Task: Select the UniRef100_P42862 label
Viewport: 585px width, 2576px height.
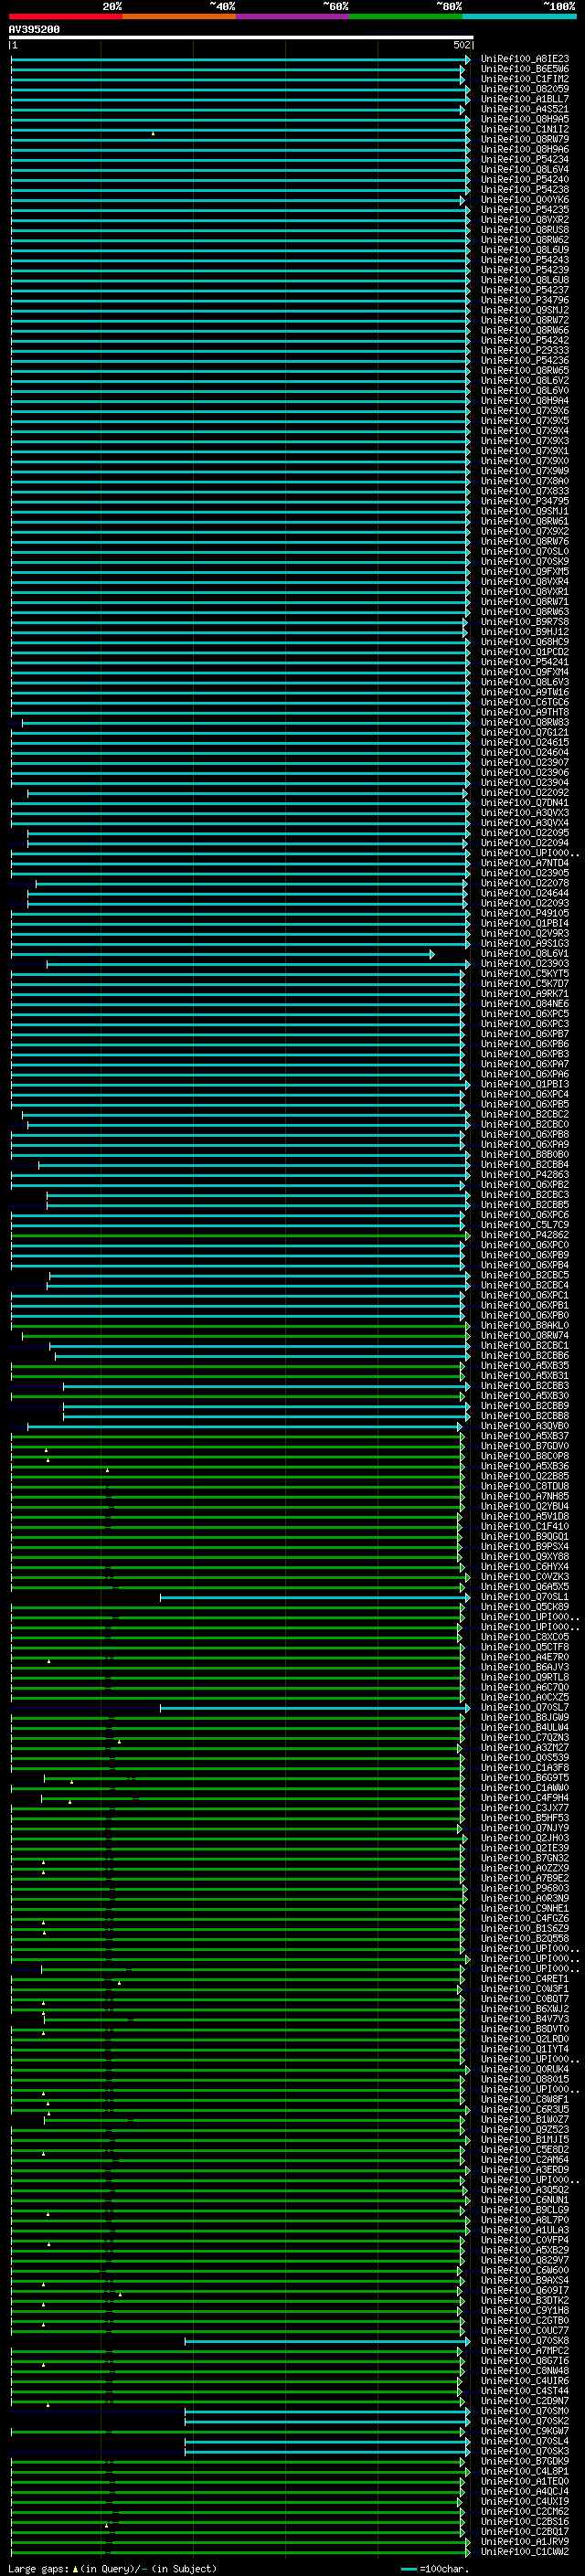Action: click(x=525, y=1235)
